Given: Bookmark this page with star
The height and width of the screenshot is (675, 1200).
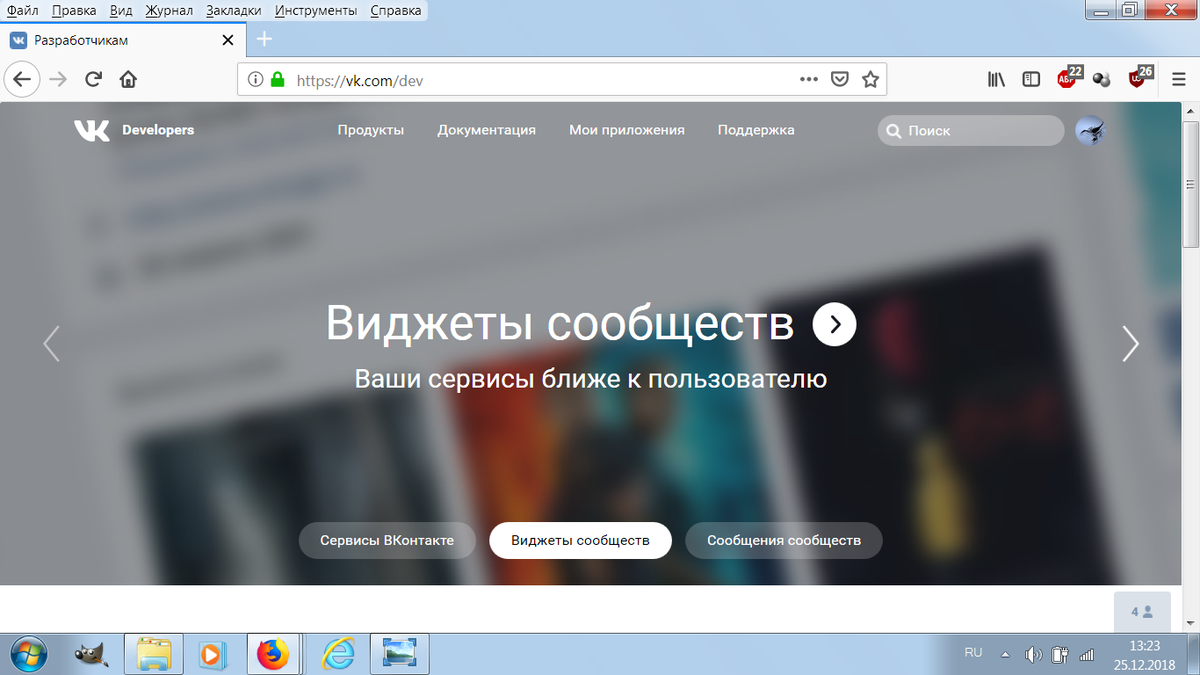Looking at the screenshot, I should click(x=871, y=79).
